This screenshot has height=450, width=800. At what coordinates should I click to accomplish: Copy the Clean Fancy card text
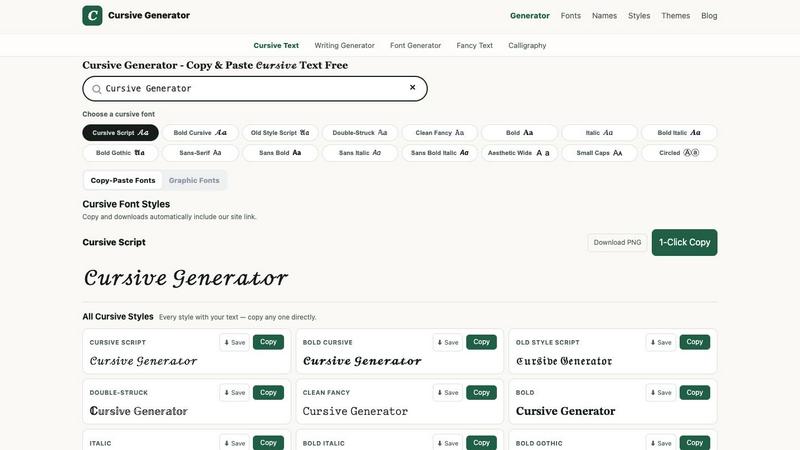481,392
